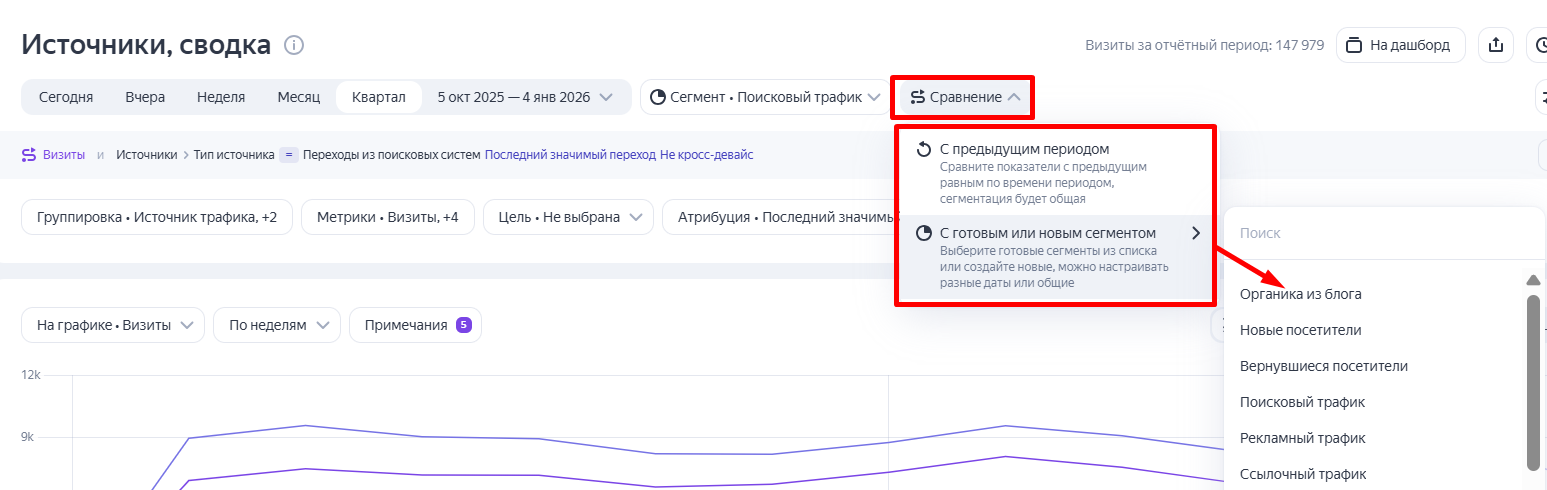Collapse the Сравнение dropdown
The width and height of the screenshot is (1547, 490).
(x=965, y=97)
